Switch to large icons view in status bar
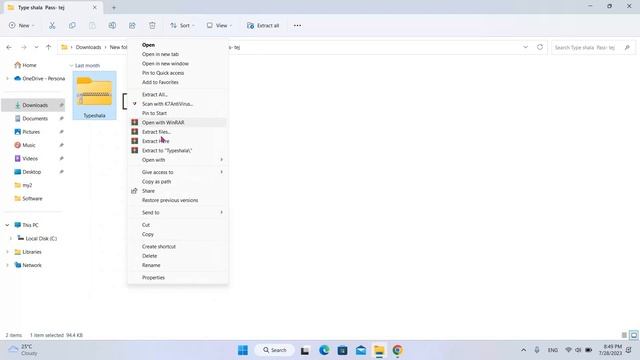The image size is (640, 360). click(x=633, y=335)
